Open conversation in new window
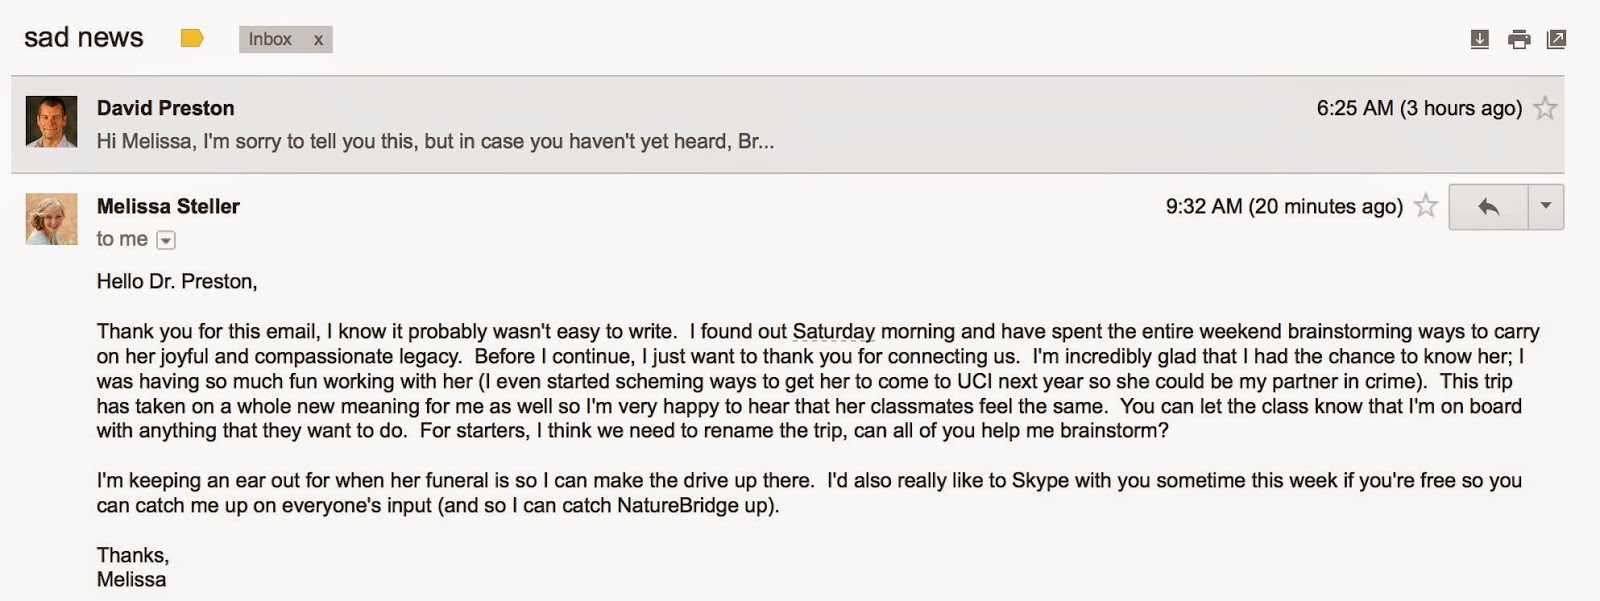1600x601 pixels. [1556, 39]
